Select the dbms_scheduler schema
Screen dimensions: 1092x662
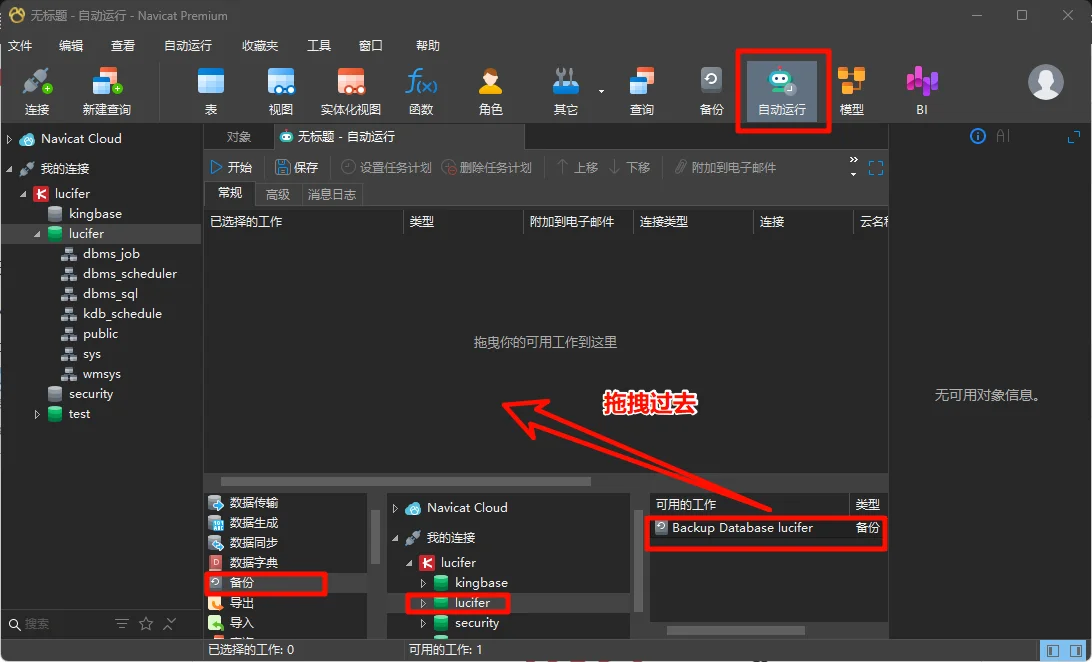point(130,274)
